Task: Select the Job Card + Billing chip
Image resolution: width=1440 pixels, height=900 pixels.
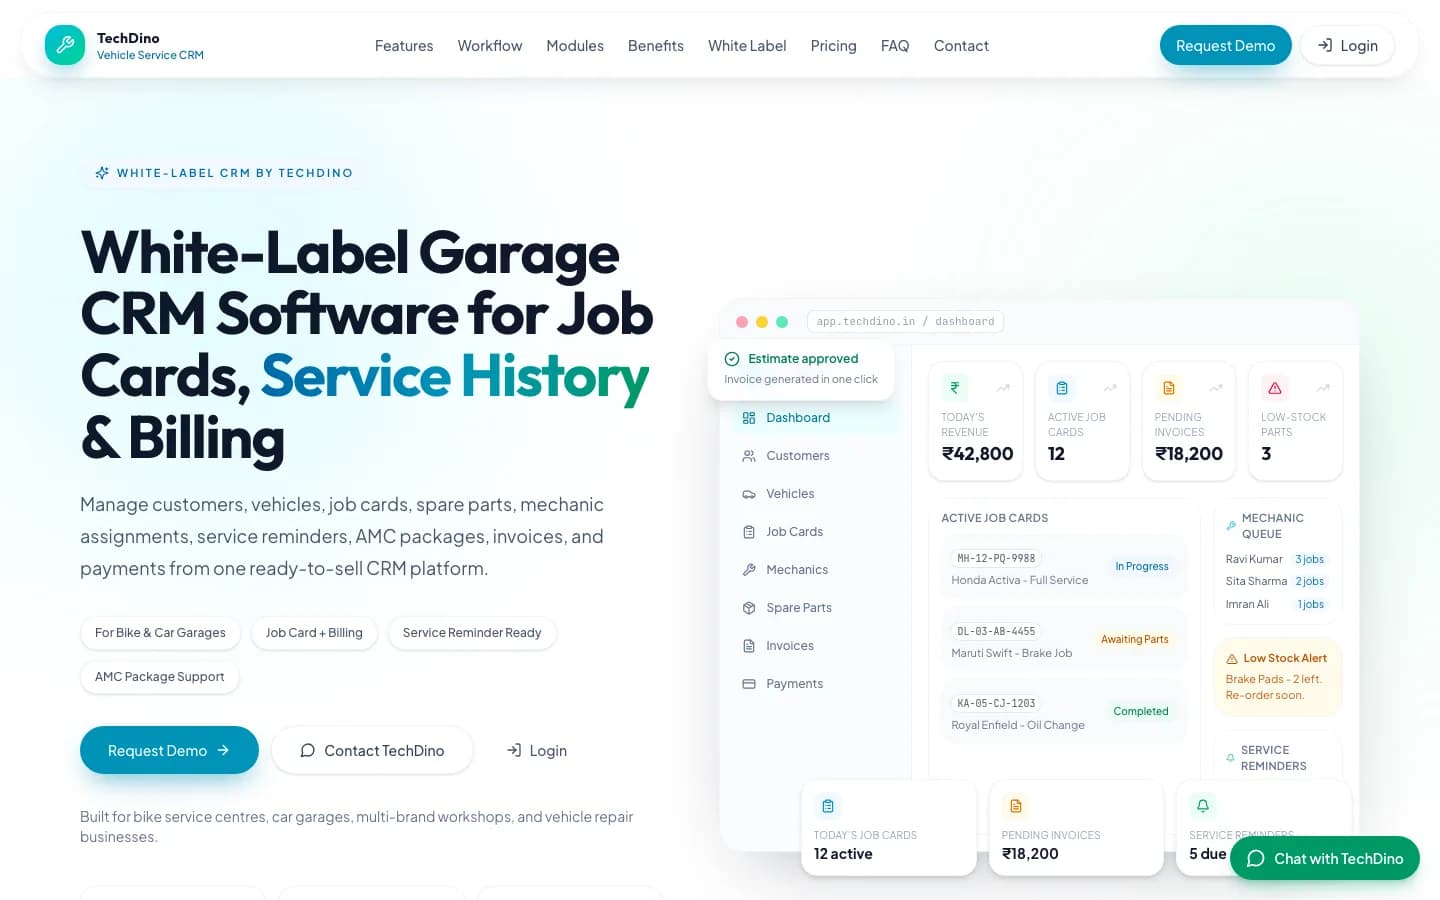Action: coord(314,633)
